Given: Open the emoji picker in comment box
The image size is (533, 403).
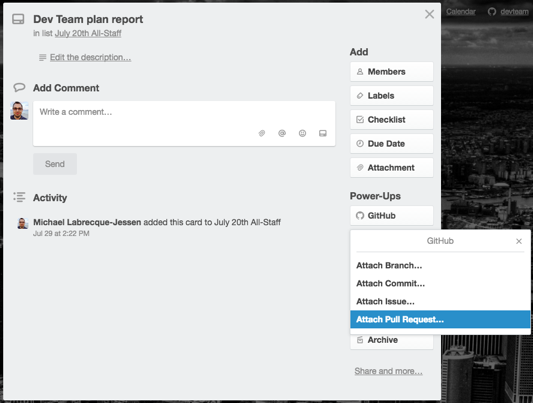Looking at the screenshot, I should coord(302,133).
